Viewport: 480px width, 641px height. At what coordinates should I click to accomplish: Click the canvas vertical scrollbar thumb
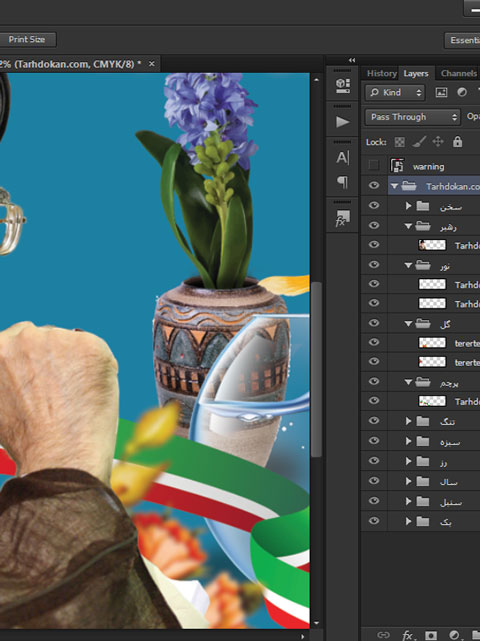click(316, 369)
